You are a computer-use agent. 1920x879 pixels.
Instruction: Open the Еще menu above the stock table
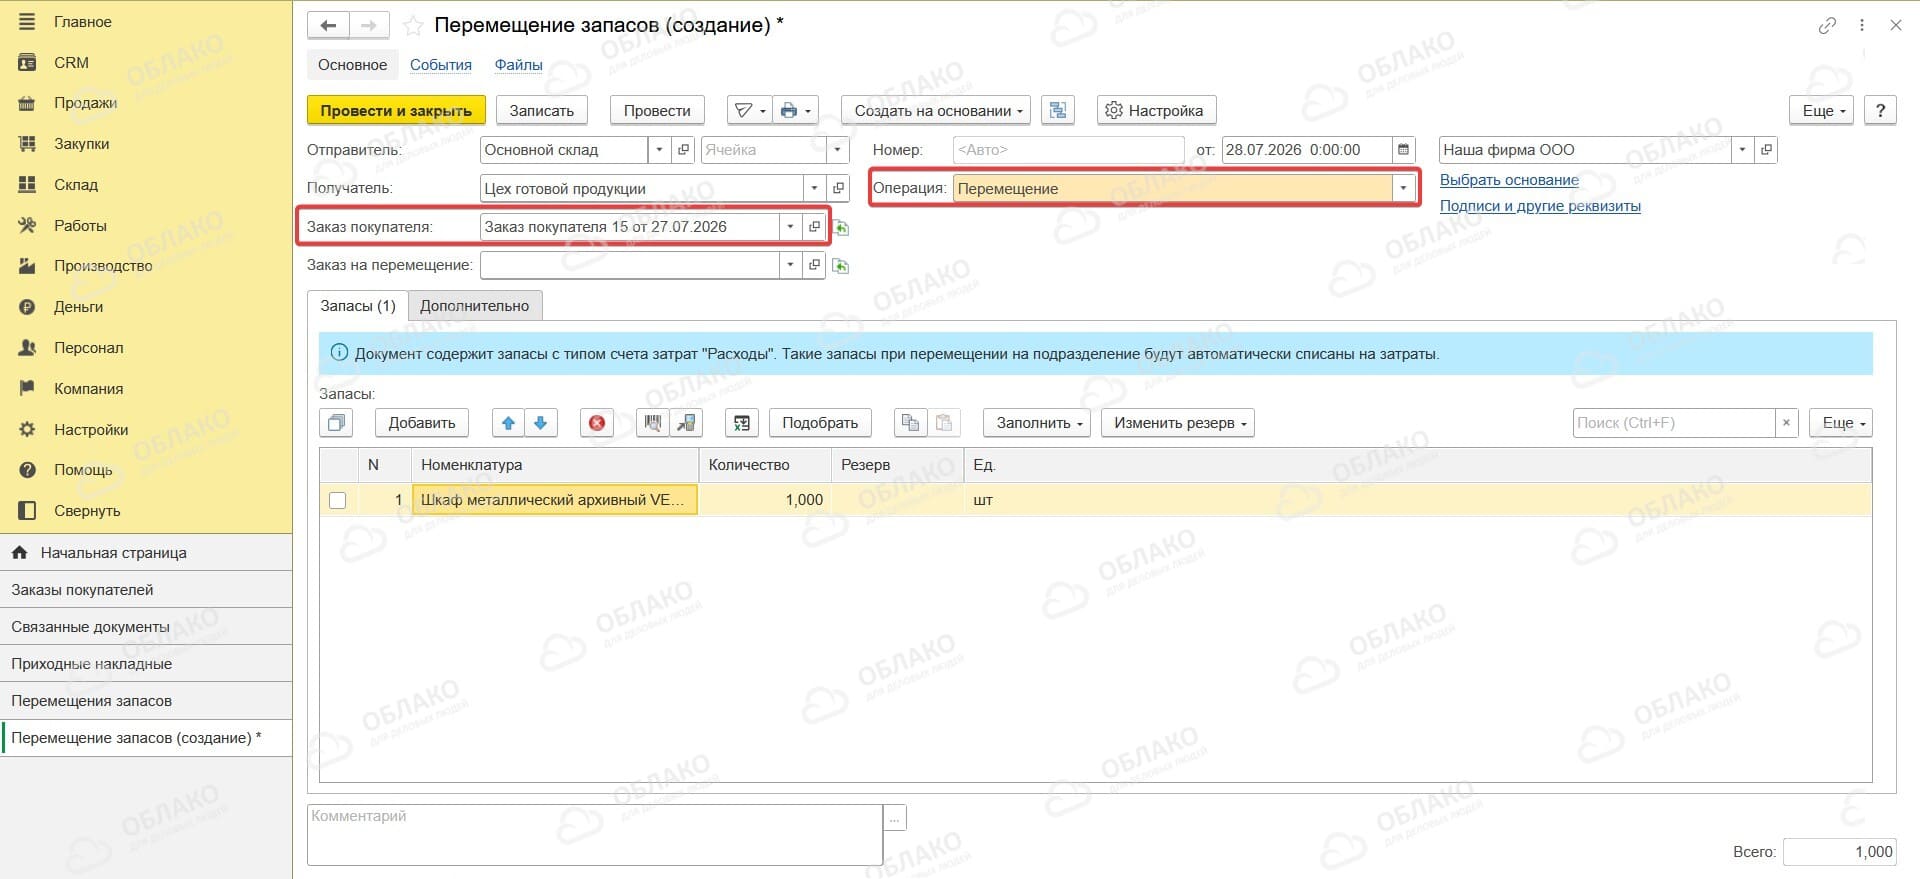tap(1840, 423)
